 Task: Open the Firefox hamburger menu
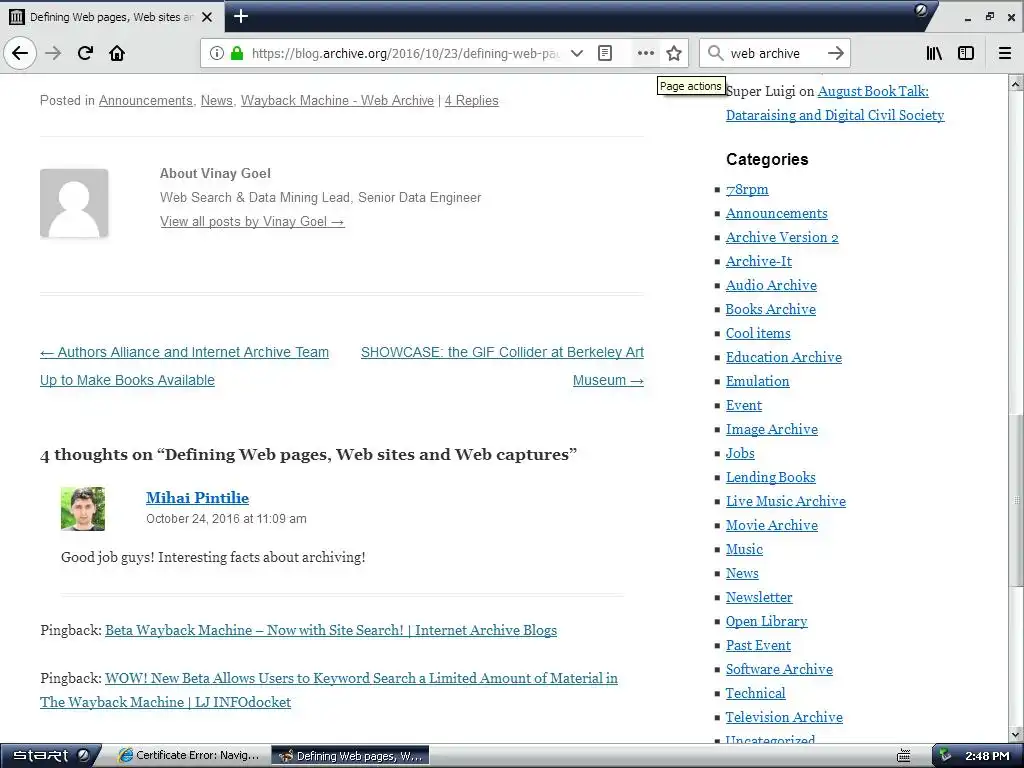coord(1005,53)
